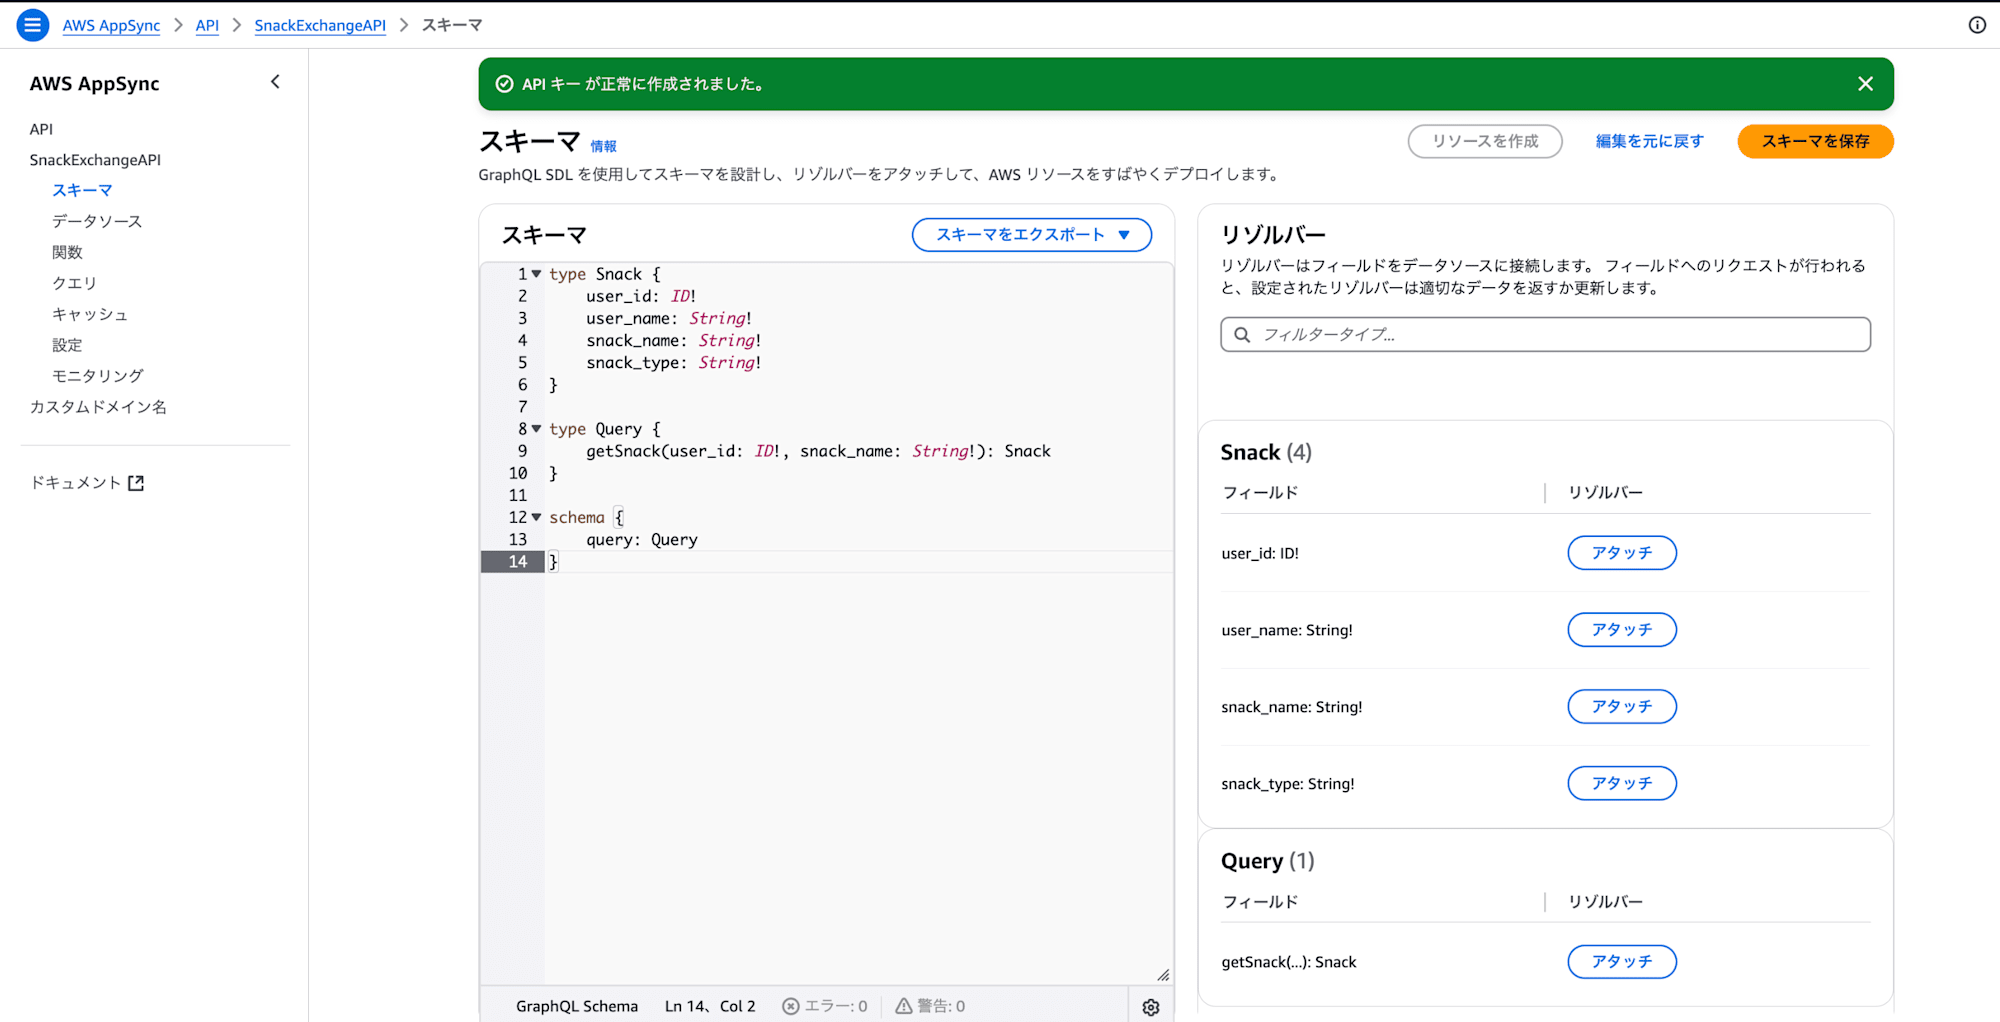Click the code line starting with getSnack(user_id
2000x1022 pixels.
818,452
